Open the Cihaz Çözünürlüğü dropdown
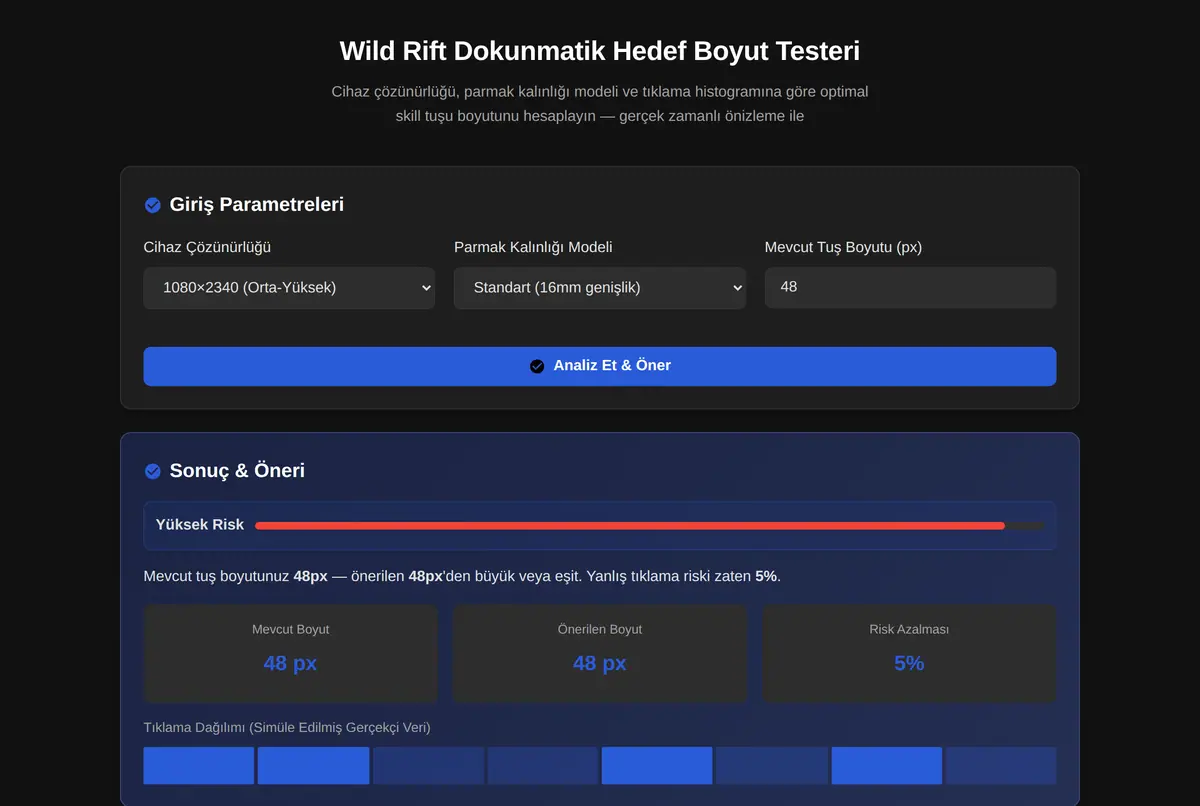The image size is (1200, 806). 289,288
